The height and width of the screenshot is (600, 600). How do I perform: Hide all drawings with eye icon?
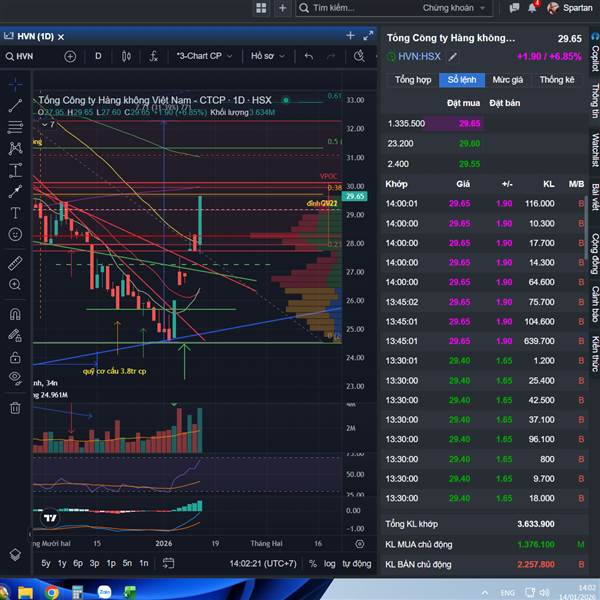15,378
